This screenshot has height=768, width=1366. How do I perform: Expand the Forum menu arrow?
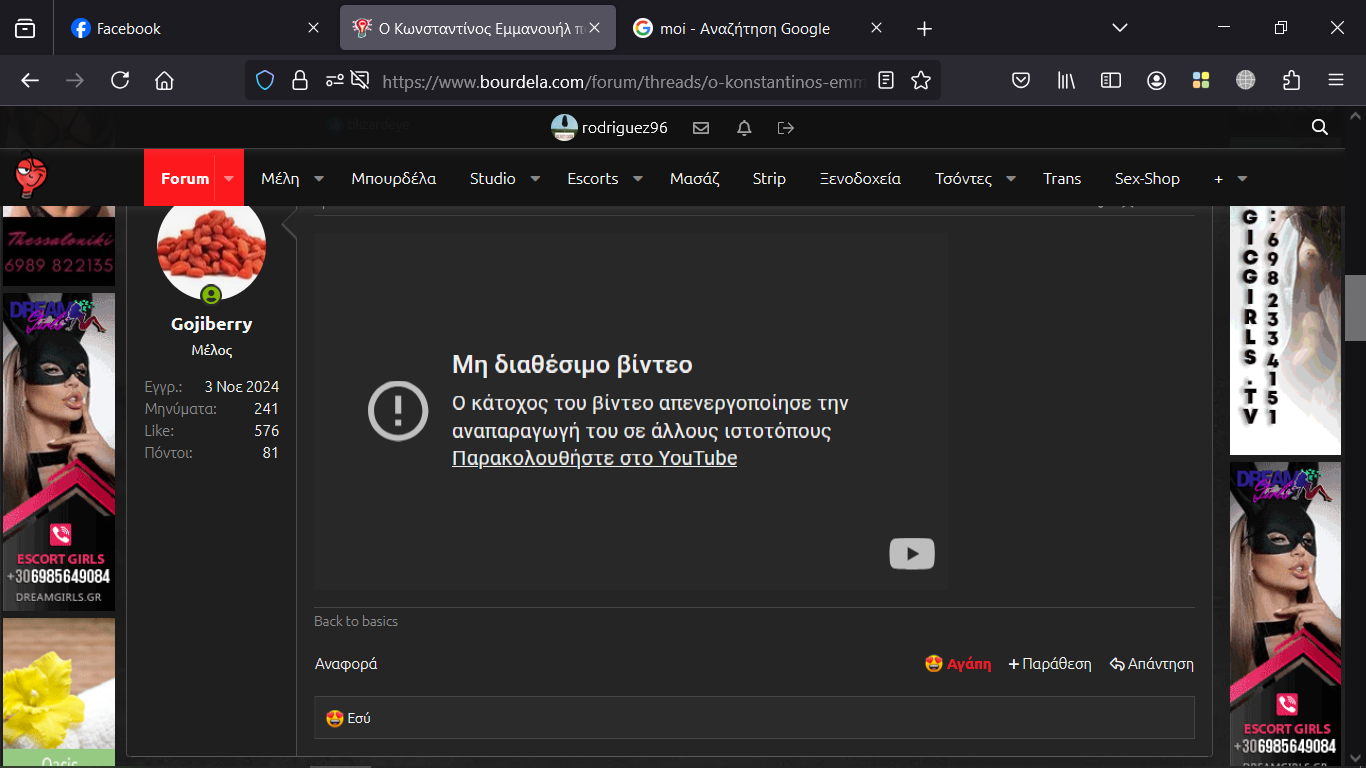(229, 179)
